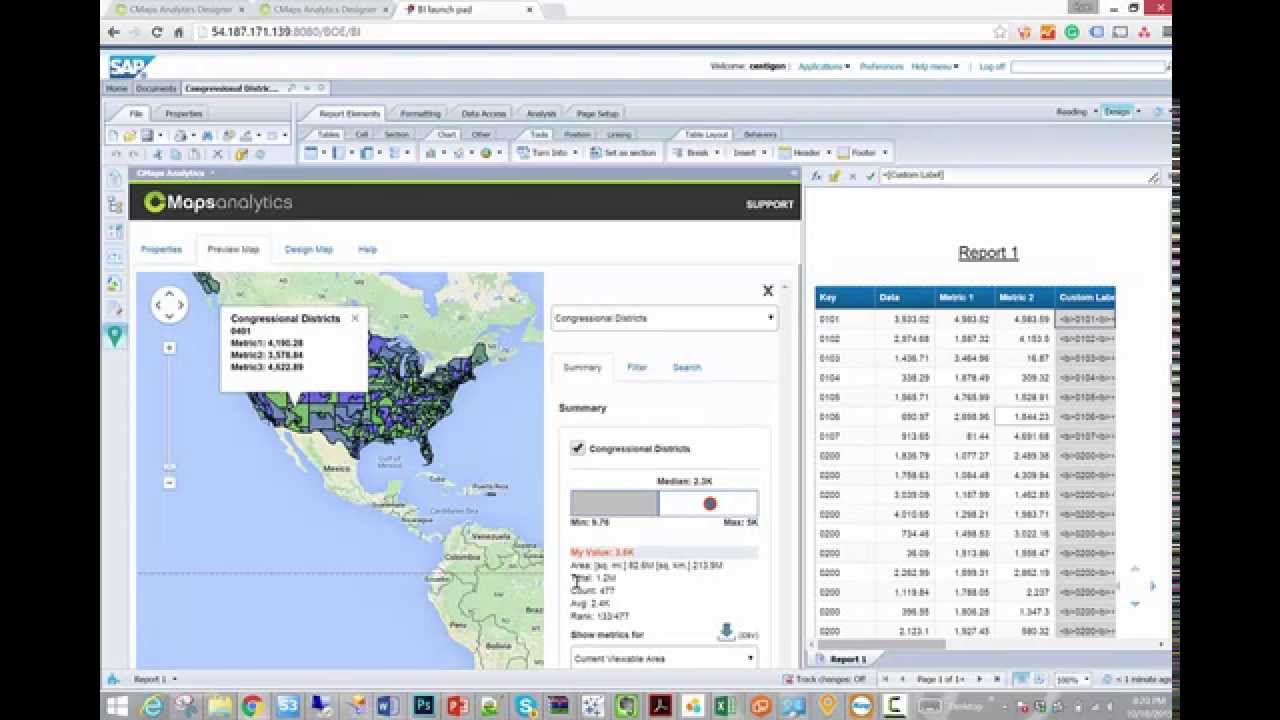This screenshot has width=1280, height=720.
Task: Open the Data Access ribbon tab
Action: (x=484, y=114)
